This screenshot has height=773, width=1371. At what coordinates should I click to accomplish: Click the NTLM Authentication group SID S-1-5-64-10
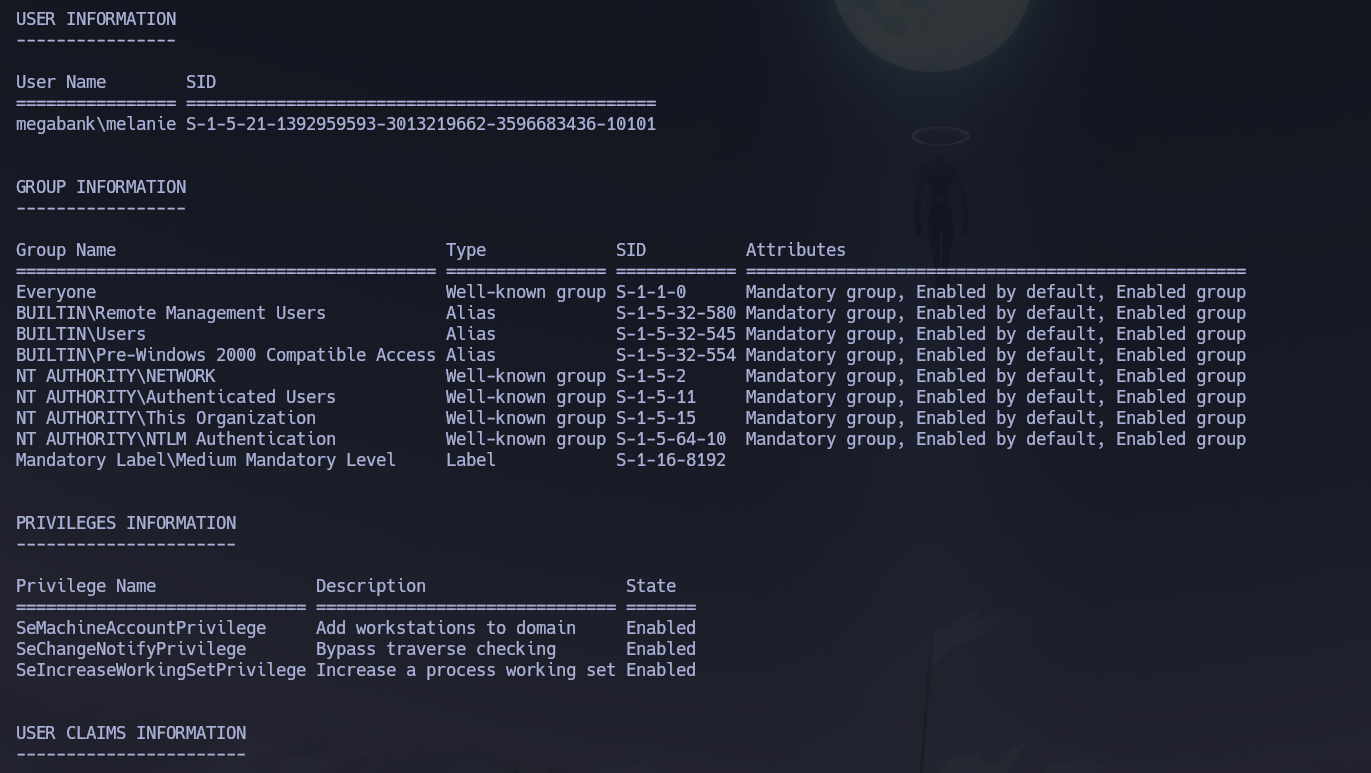671,439
